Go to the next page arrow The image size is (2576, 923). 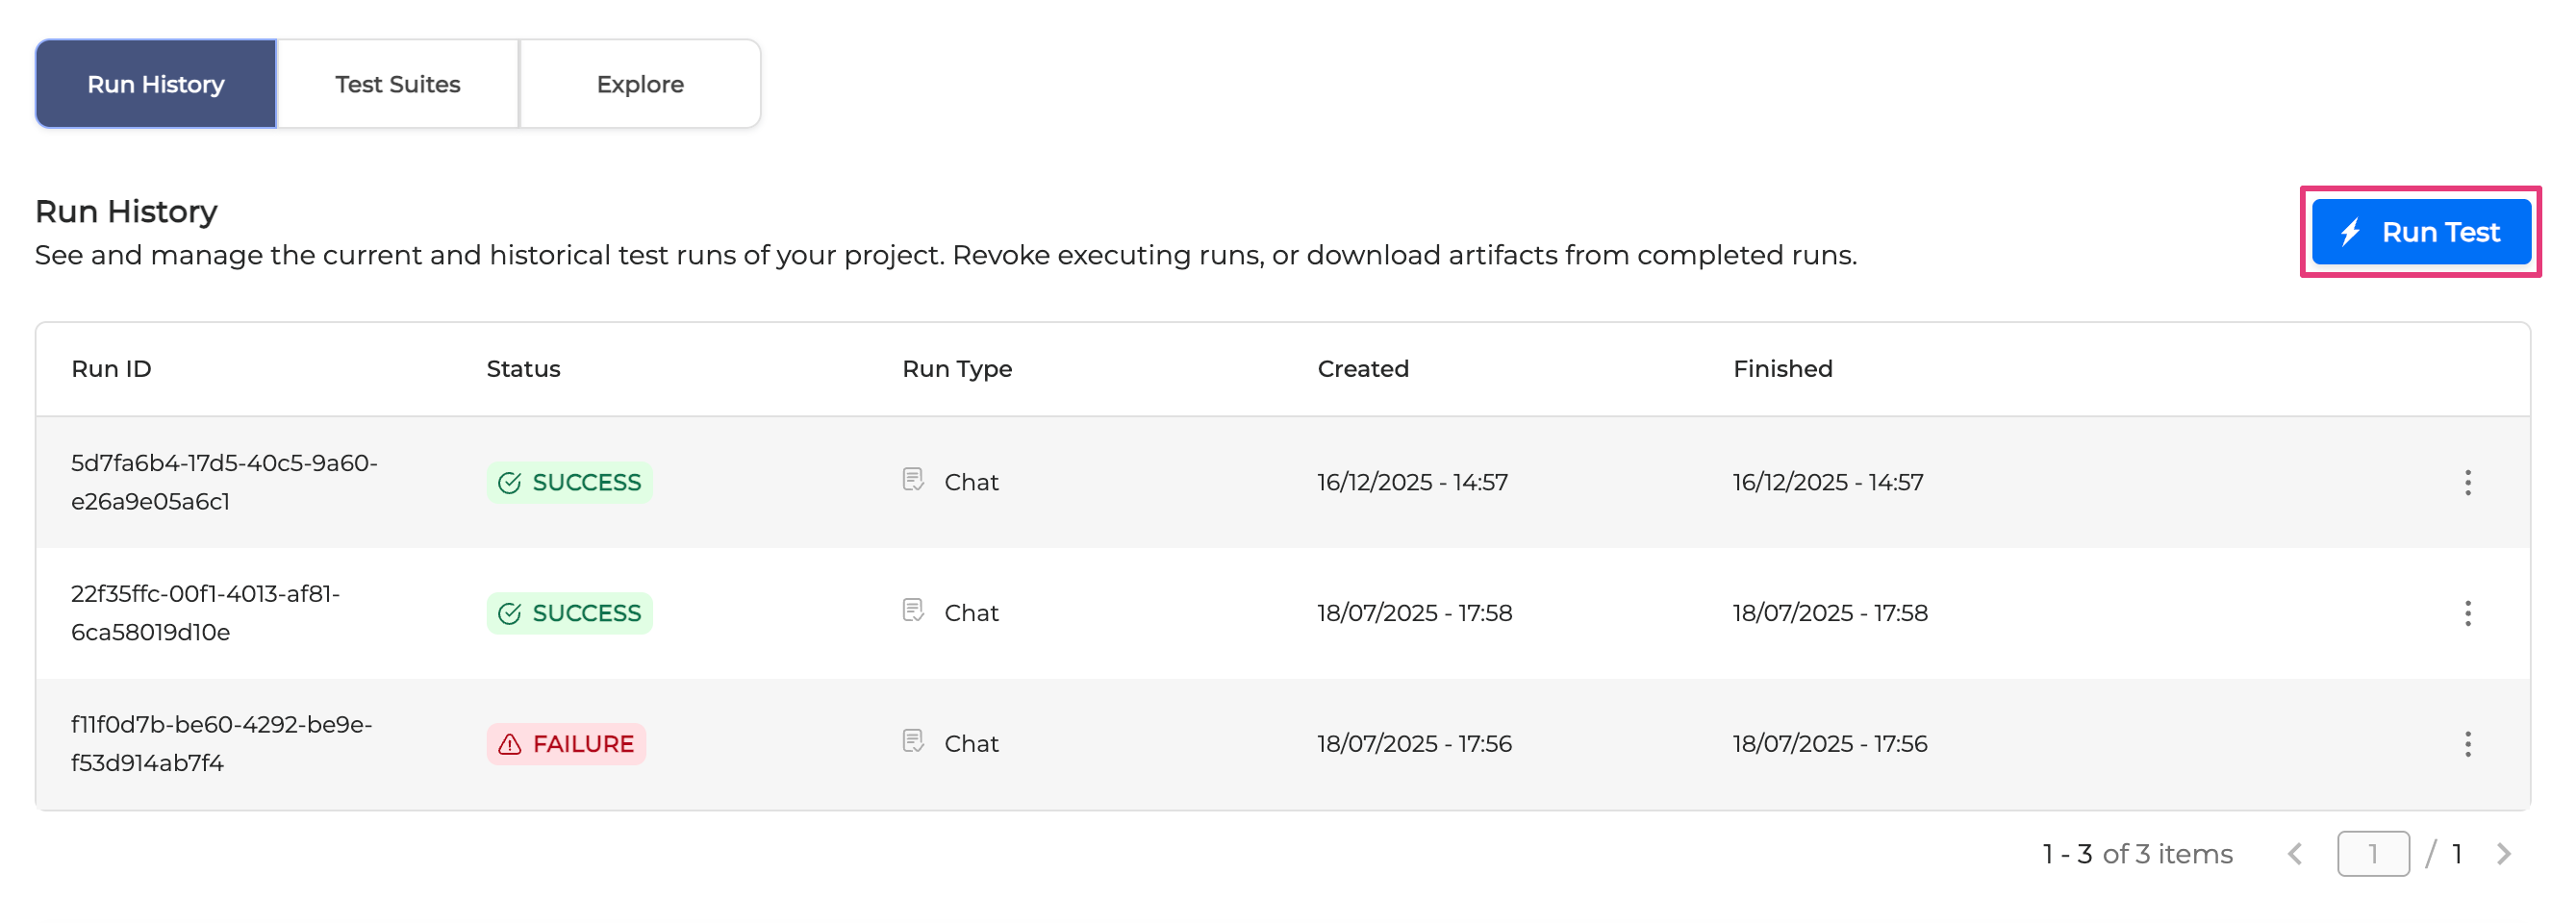pyautogui.click(x=2503, y=854)
